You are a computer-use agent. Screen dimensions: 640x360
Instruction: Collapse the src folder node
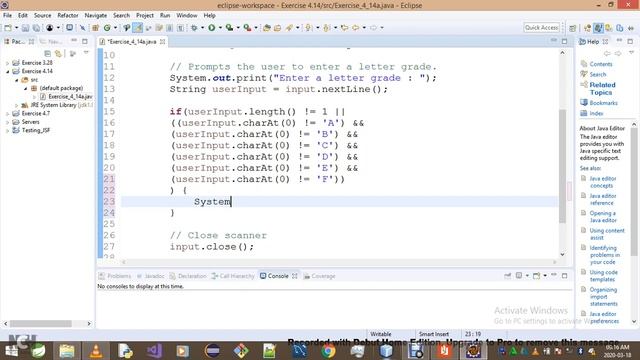(x=17, y=80)
